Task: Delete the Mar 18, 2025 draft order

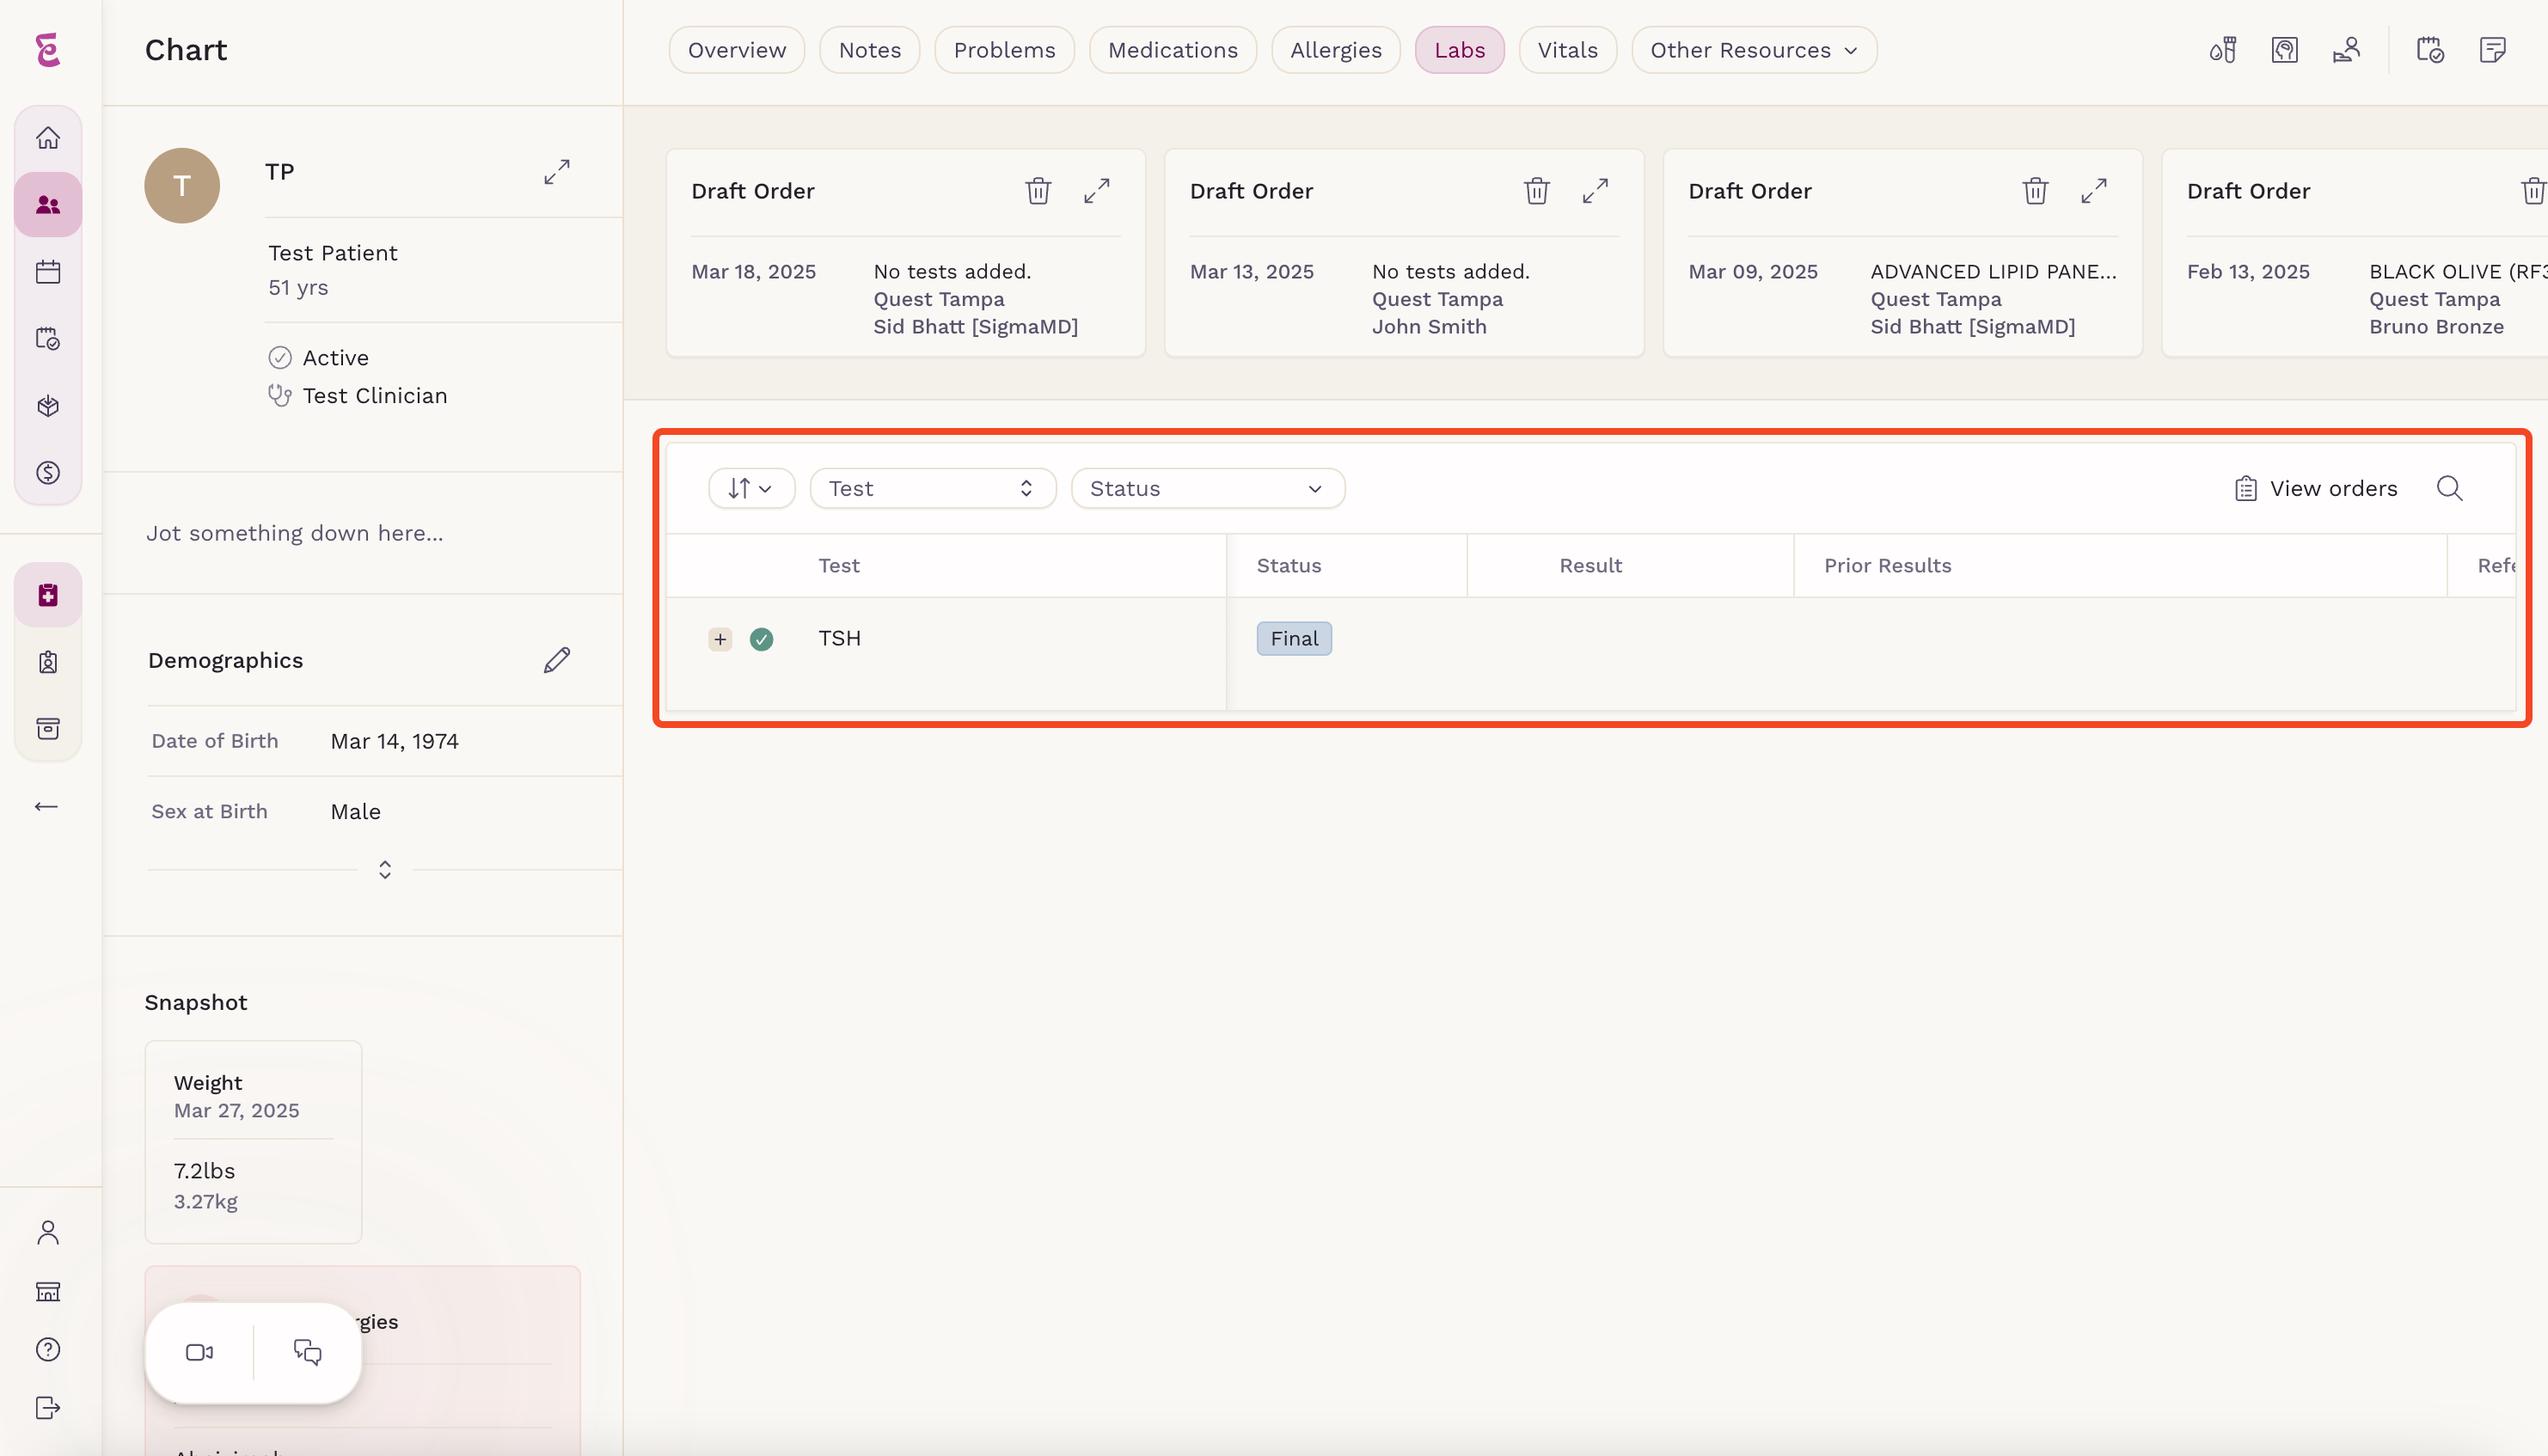Action: 1038,190
